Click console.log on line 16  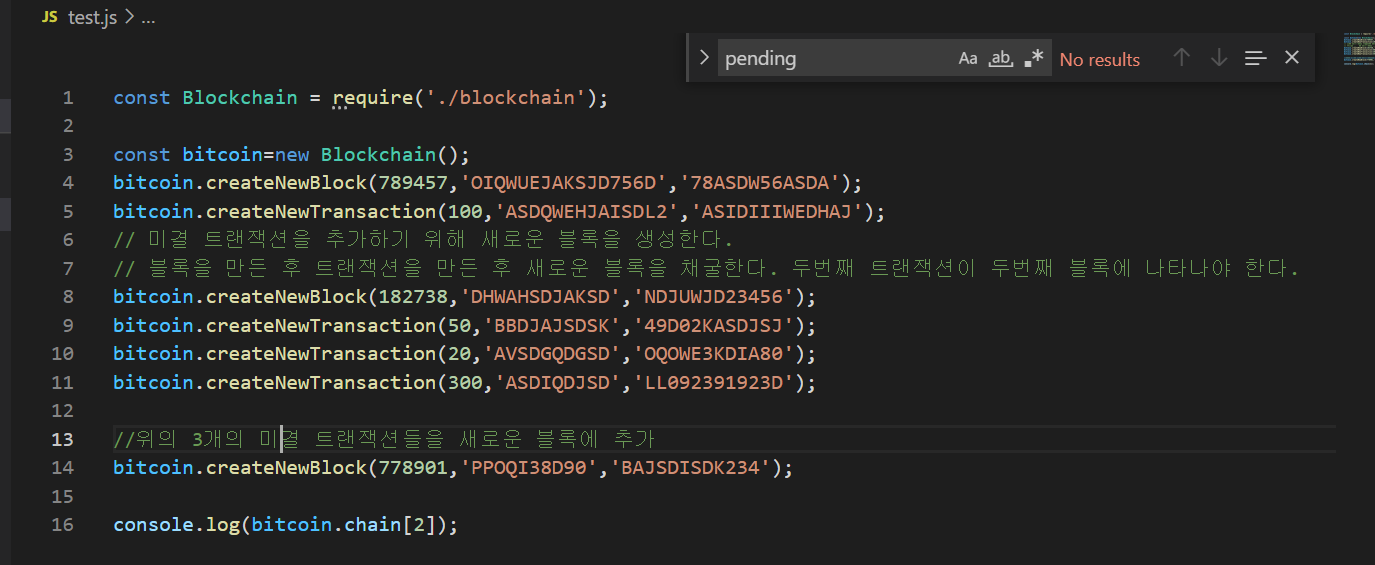pos(176,525)
